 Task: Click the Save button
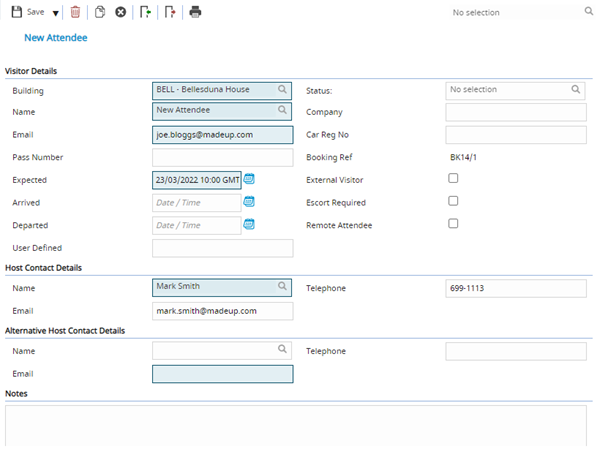pos(28,12)
